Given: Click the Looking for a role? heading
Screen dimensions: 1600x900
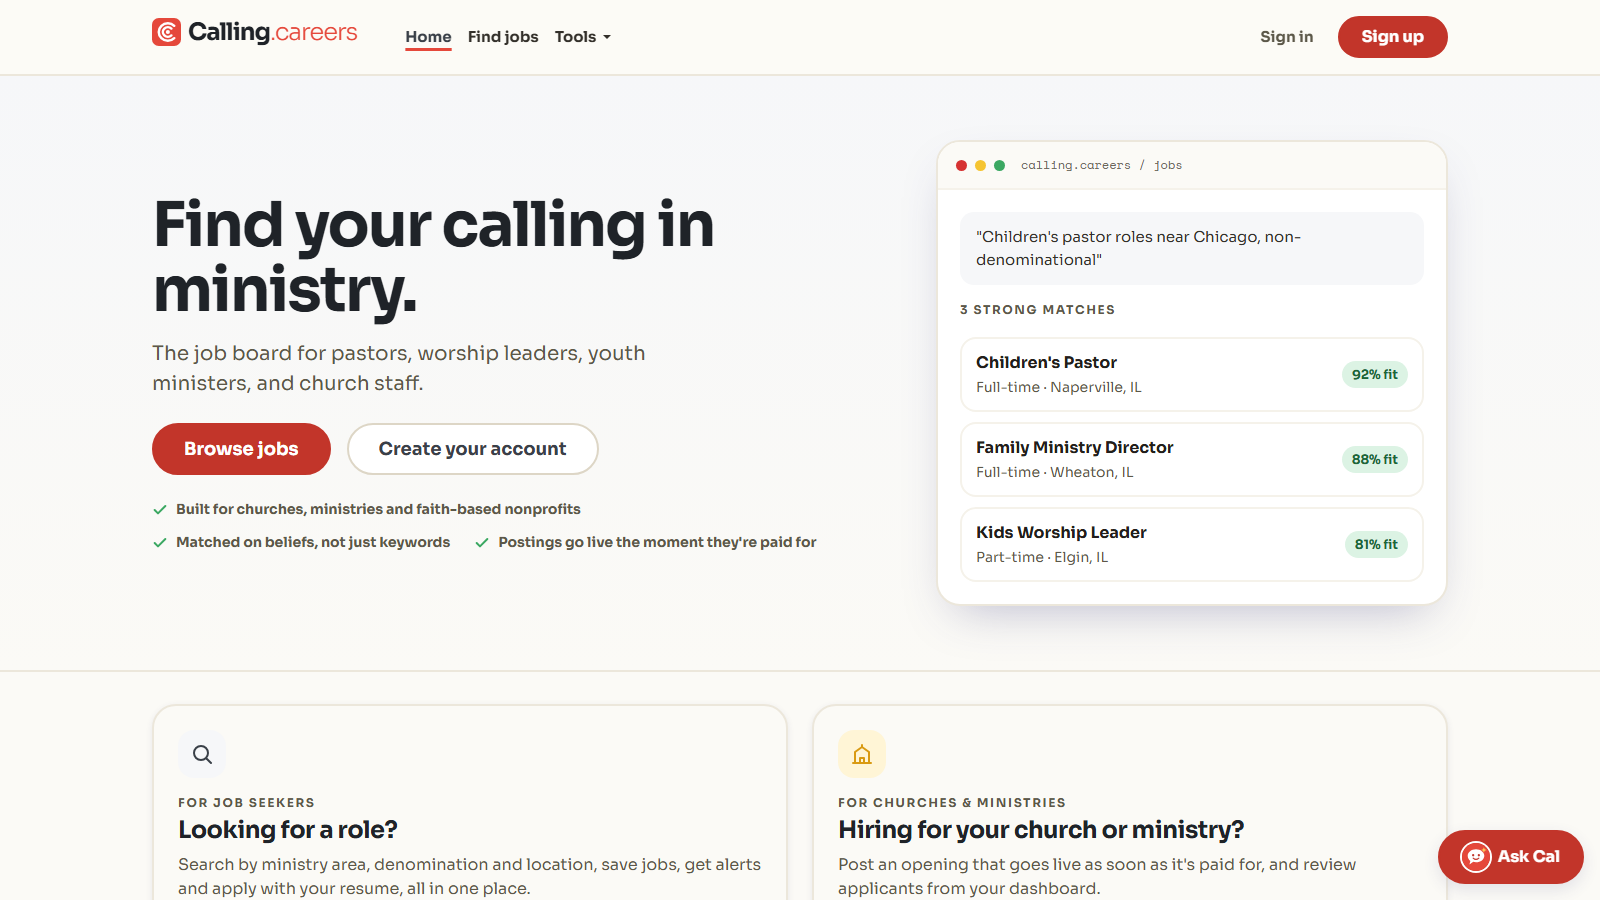Looking at the screenshot, I should 288,830.
